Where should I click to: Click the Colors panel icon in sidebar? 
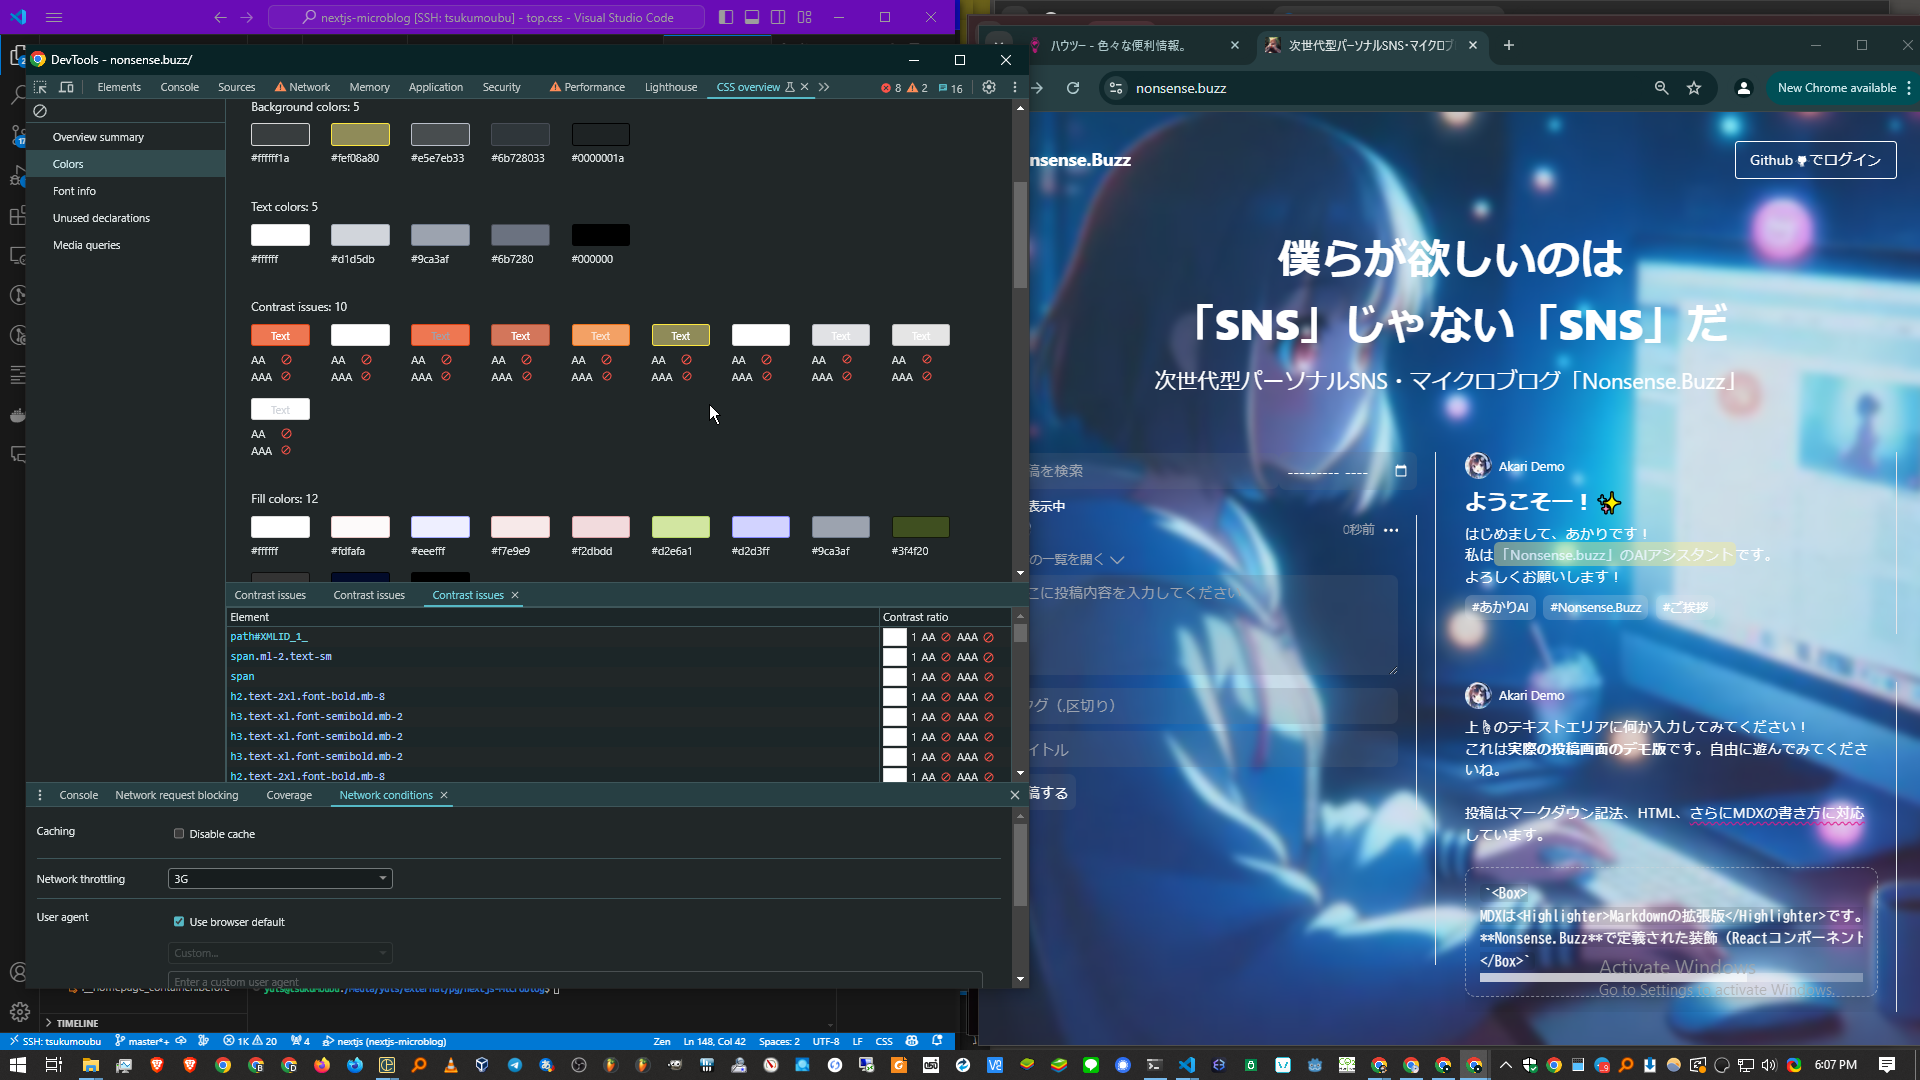coord(67,164)
